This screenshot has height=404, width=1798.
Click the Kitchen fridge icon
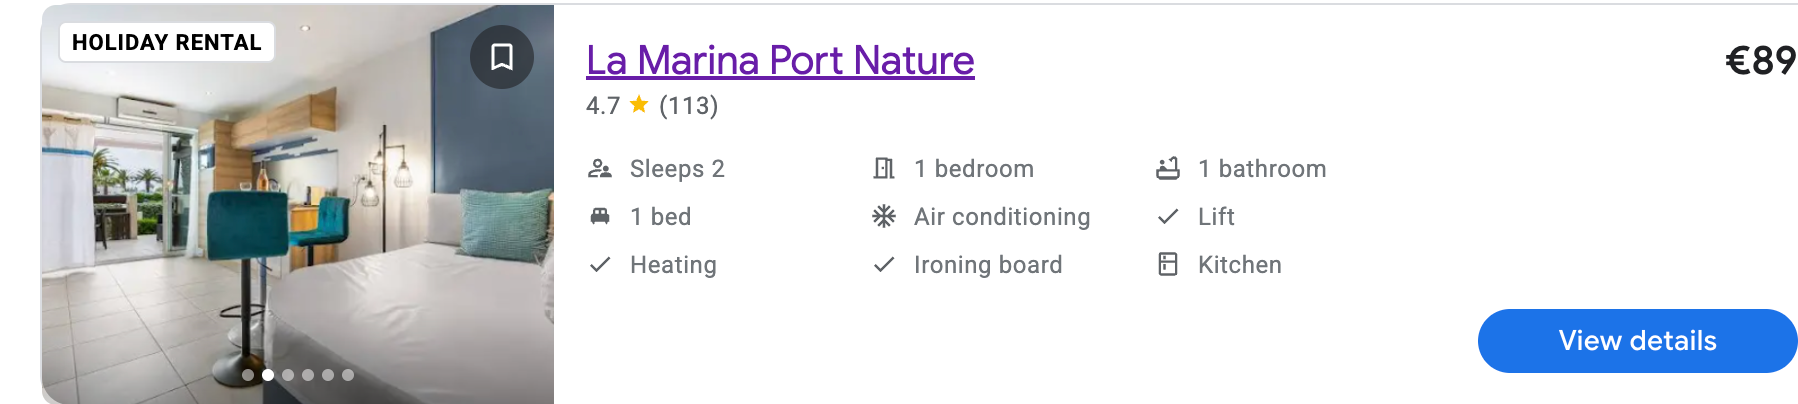pos(1168,264)
